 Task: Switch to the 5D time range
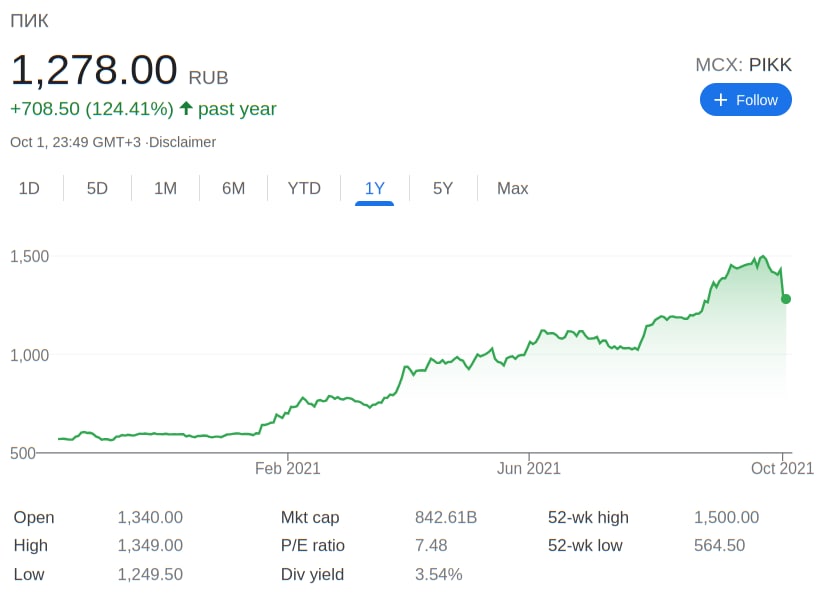click(x=97, y=188)
